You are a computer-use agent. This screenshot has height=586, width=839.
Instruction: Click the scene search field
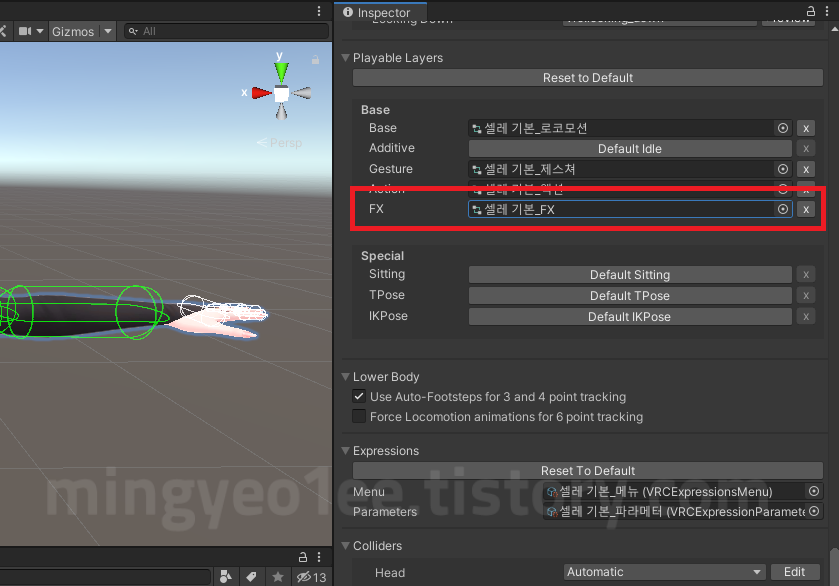pos(226,31)
